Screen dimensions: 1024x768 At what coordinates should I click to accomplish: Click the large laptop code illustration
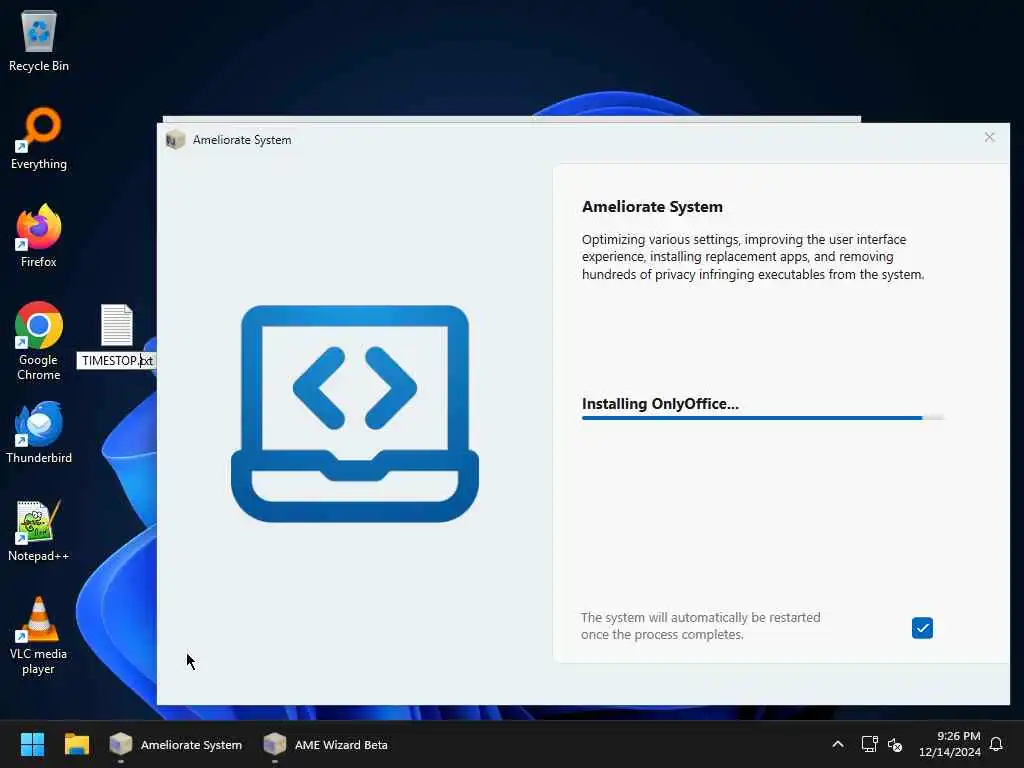[355, 414]
